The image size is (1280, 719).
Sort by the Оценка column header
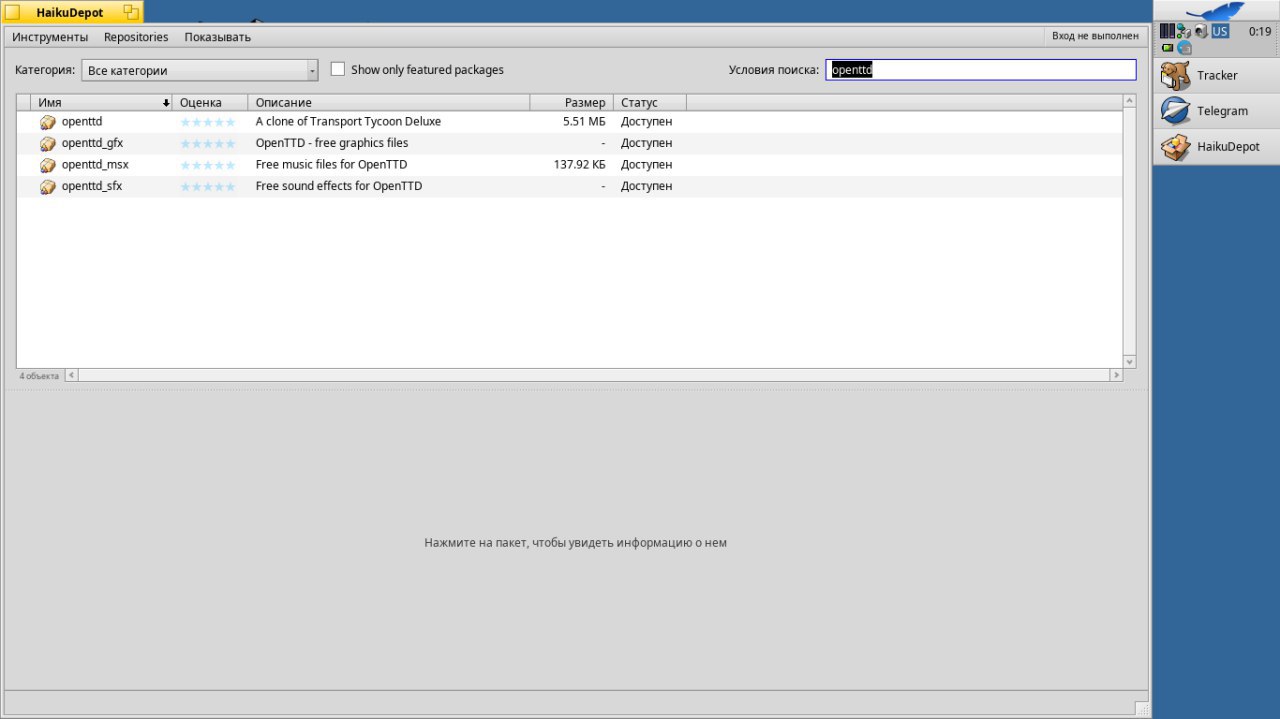coord(210,103)
